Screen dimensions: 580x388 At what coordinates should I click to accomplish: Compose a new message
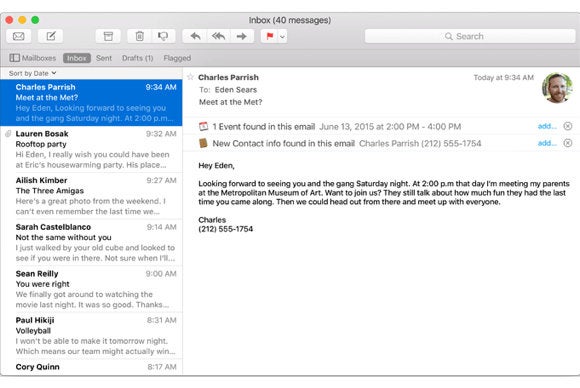coord(51,36)
